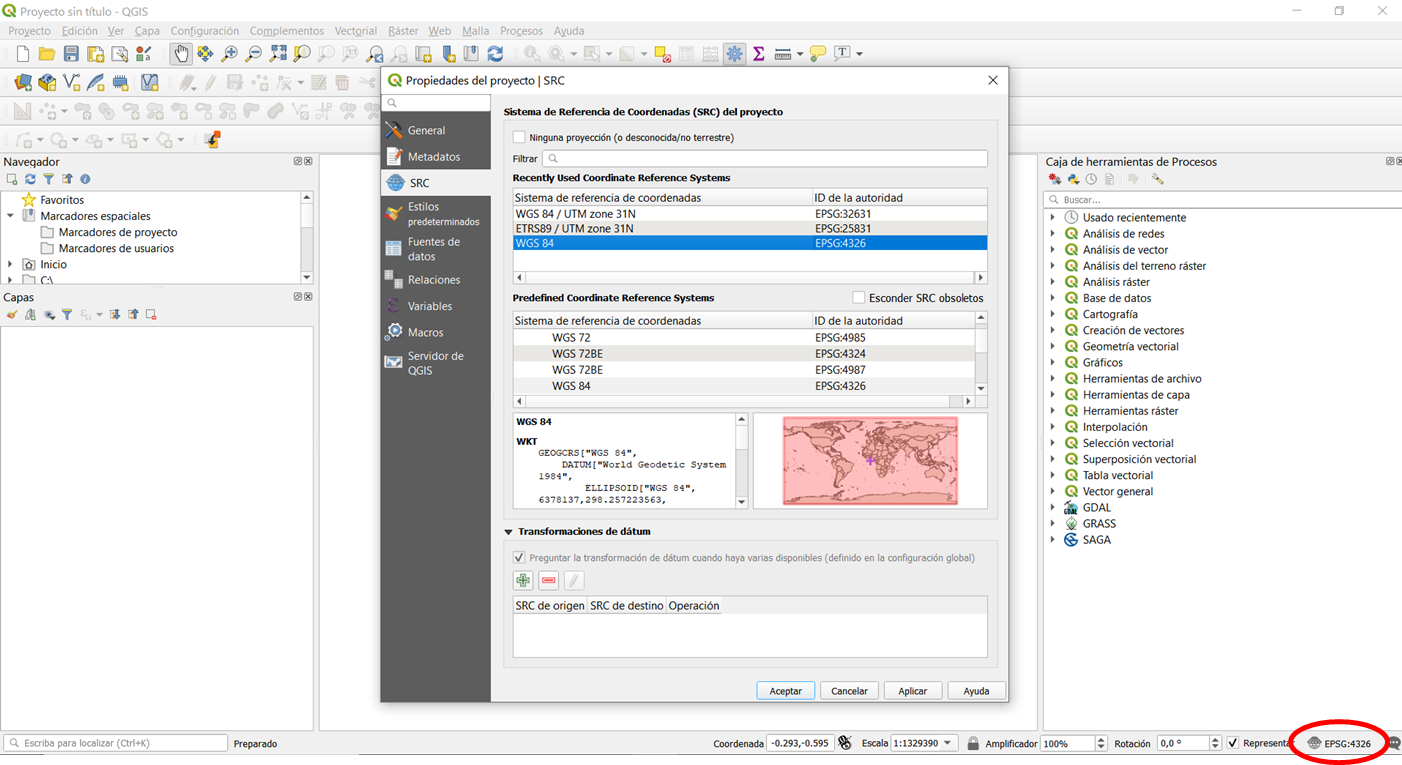Click the Filtrar CRS search field

[x=765, y=159]
